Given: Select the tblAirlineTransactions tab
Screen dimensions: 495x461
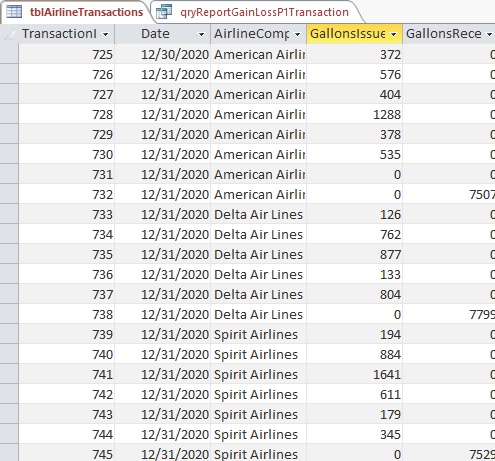Looking at the screenshot, I should click(75, 12).
